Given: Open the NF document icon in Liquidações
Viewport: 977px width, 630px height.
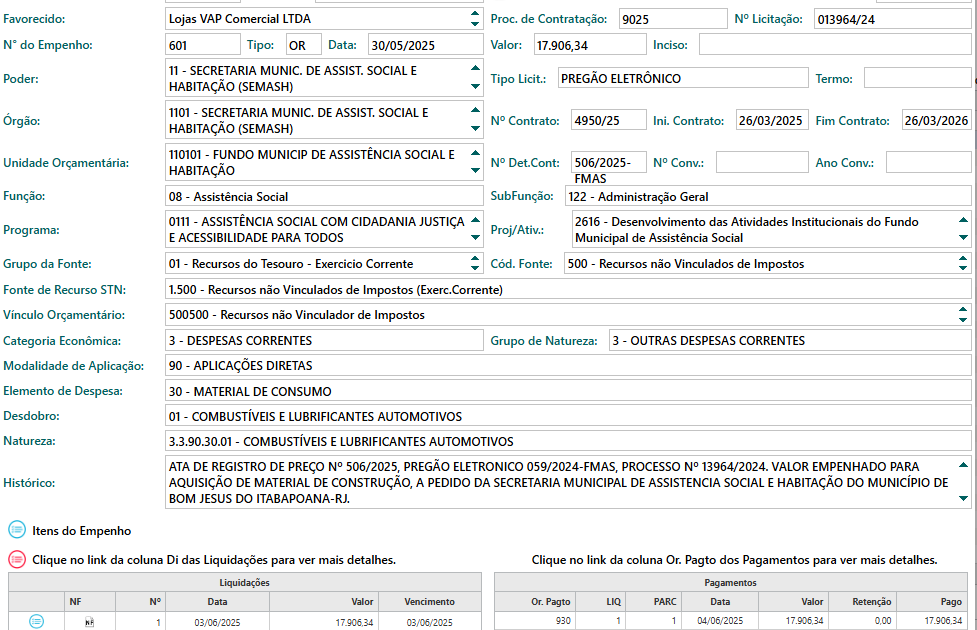Looking at the screenshot, I should click(x=89, y=622).
